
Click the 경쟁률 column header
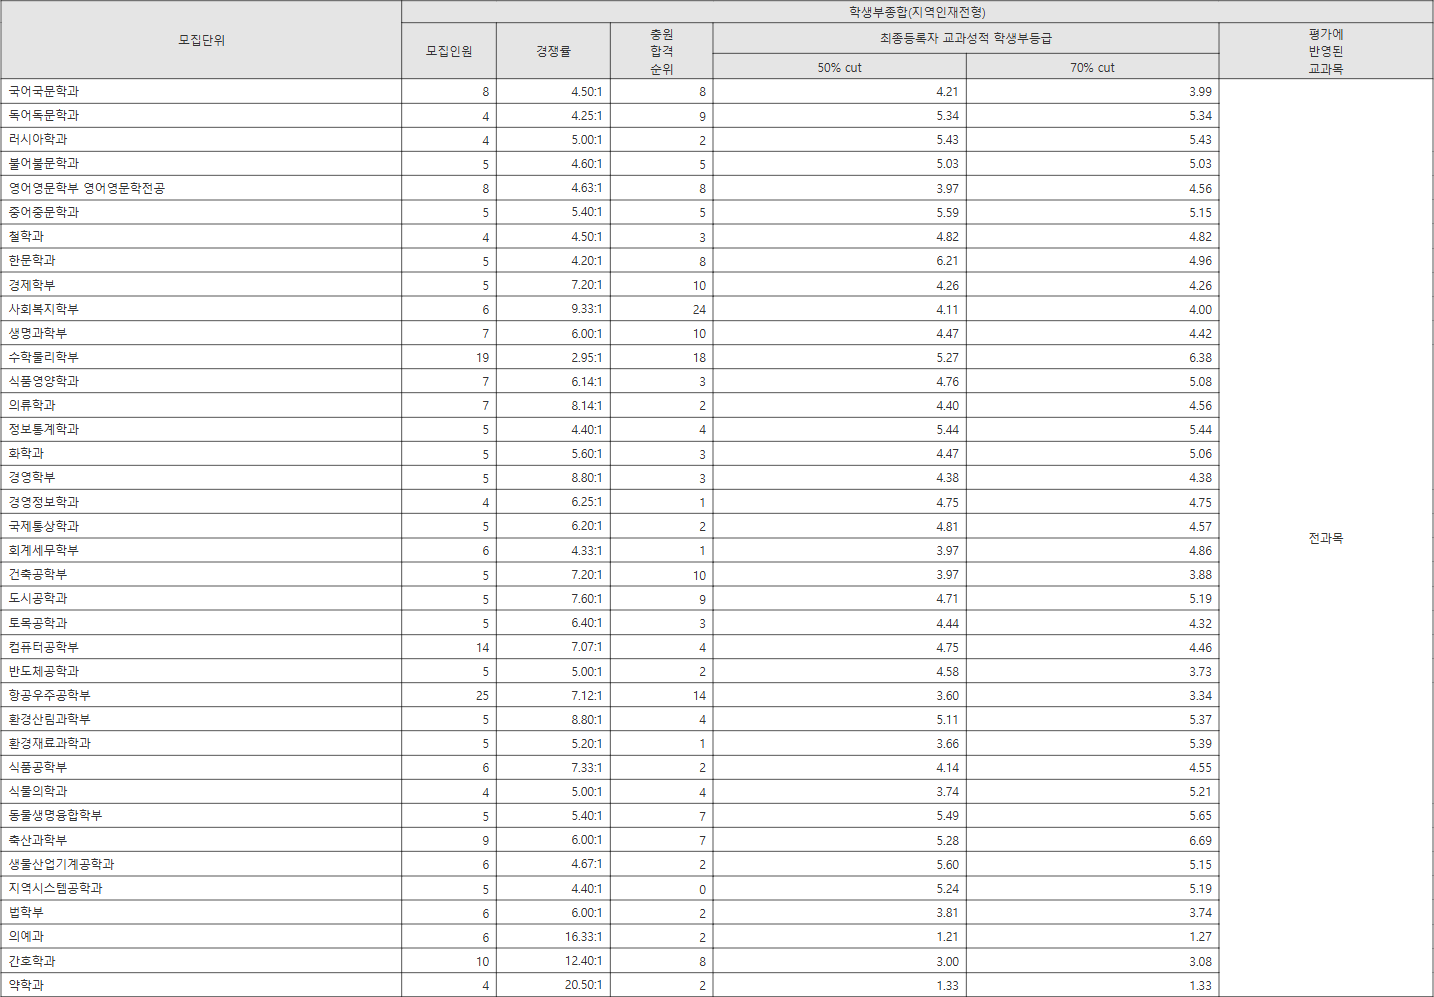[553, 51]
